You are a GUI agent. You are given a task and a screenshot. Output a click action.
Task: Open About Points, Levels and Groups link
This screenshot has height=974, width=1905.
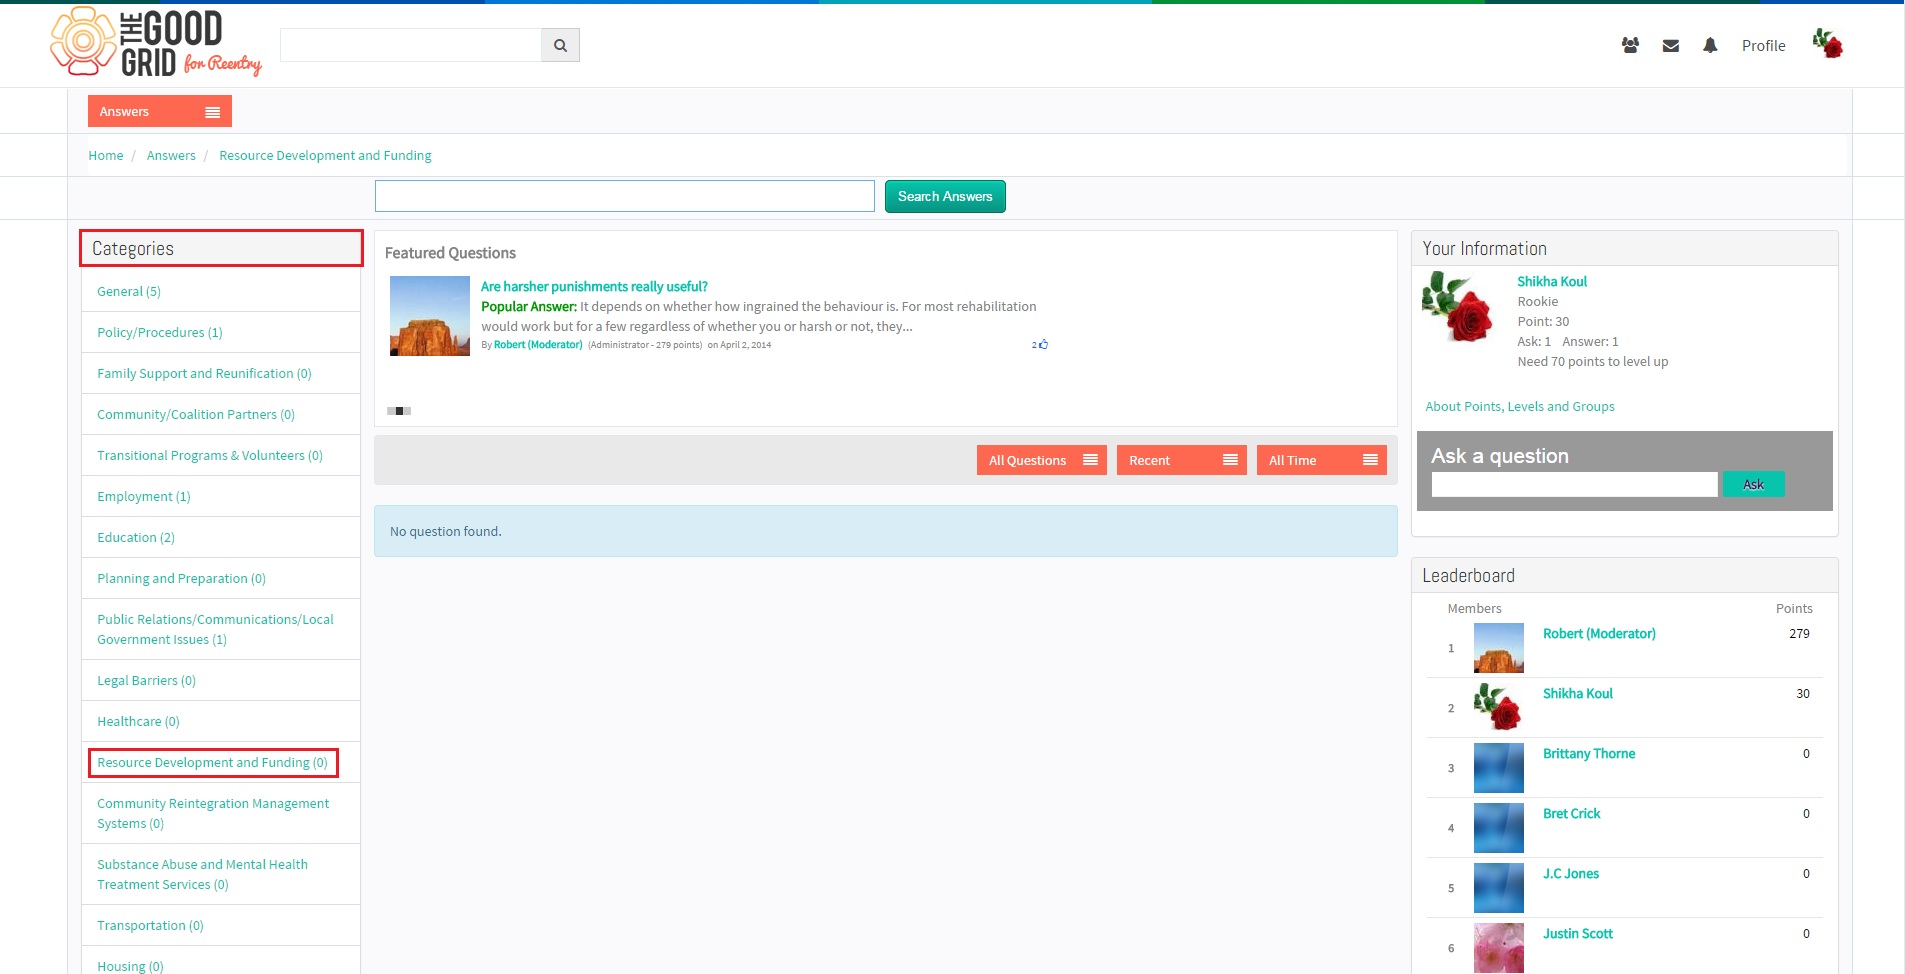pos(1520,406)
